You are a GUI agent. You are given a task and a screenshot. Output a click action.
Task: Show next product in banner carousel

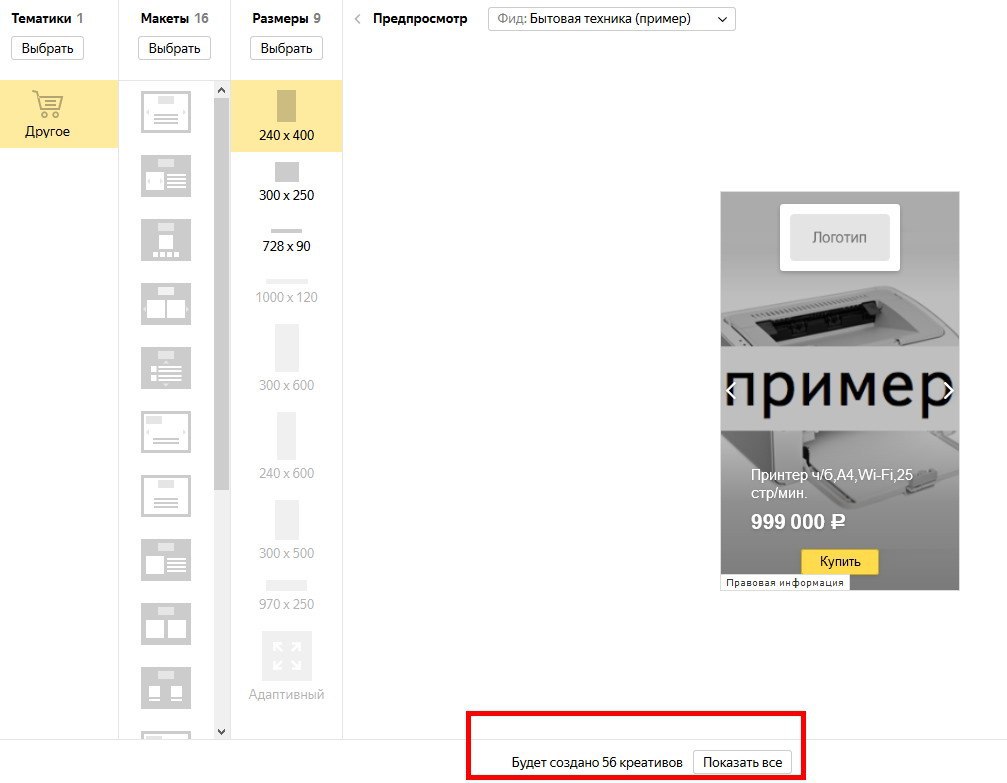click(948, 390)
